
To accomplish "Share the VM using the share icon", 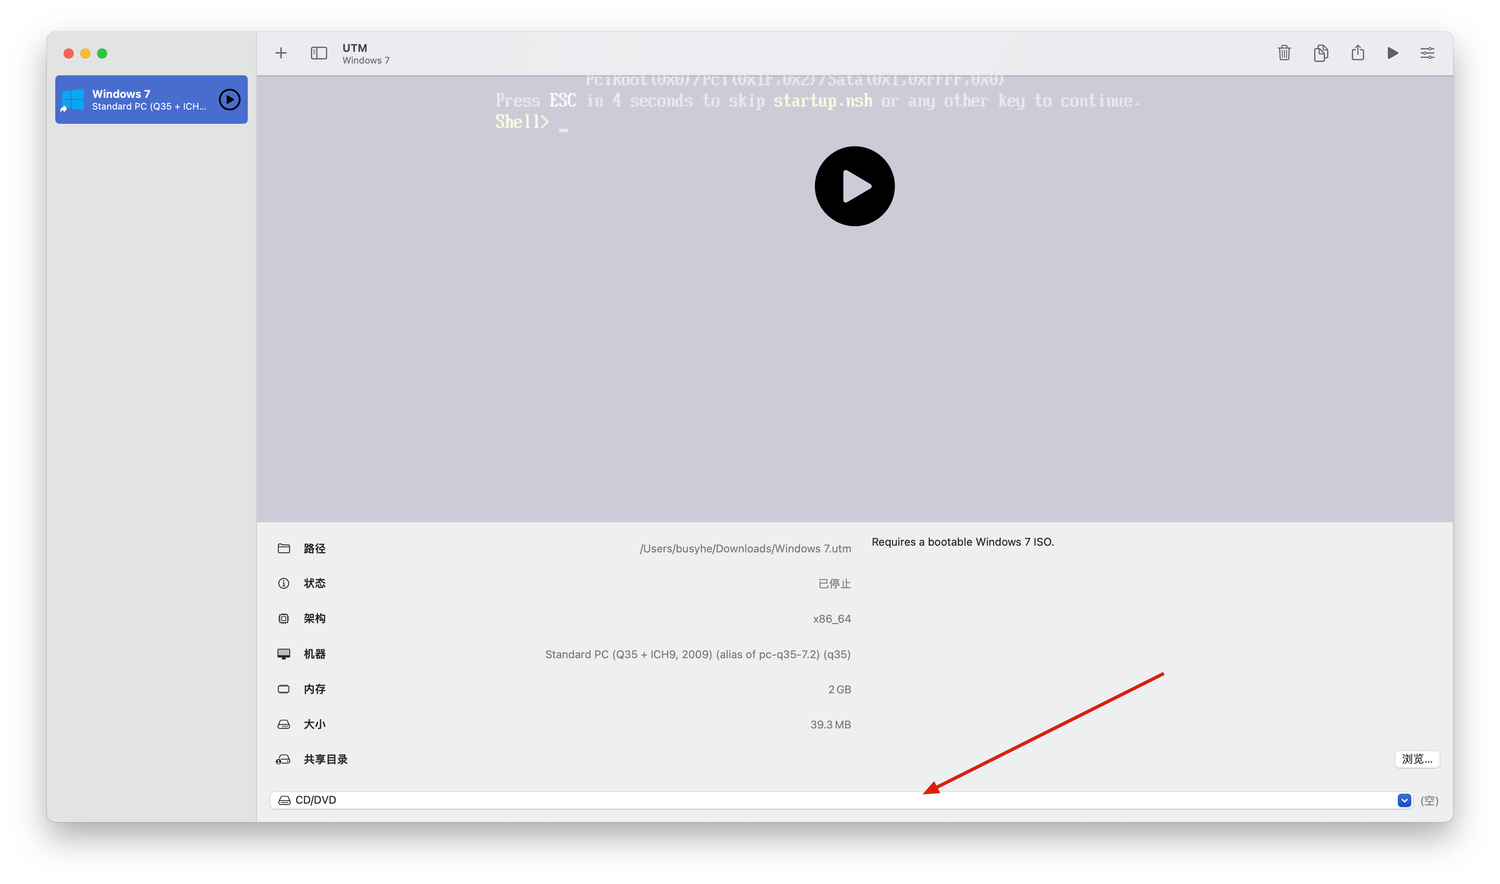I will click(x=1357, y=53).
